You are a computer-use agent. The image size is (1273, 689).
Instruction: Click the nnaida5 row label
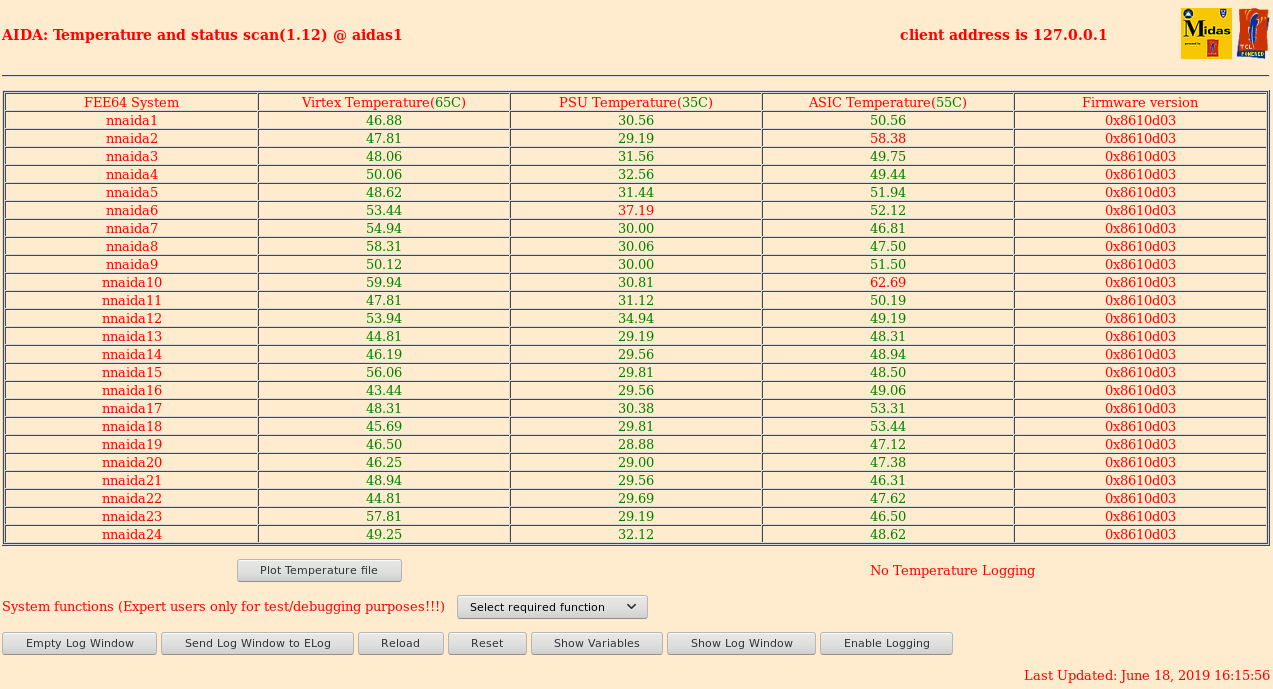click(x=132, y=192)
